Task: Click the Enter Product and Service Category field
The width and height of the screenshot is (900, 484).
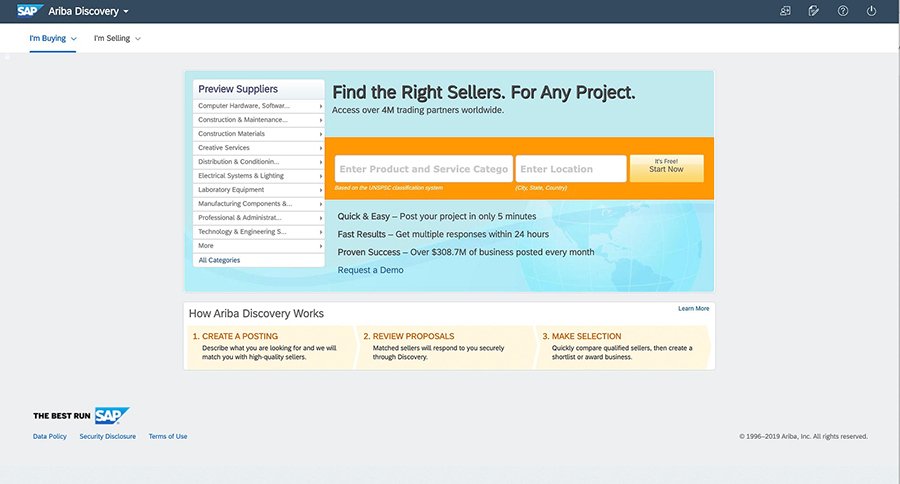Action: (x=424, y=169)
